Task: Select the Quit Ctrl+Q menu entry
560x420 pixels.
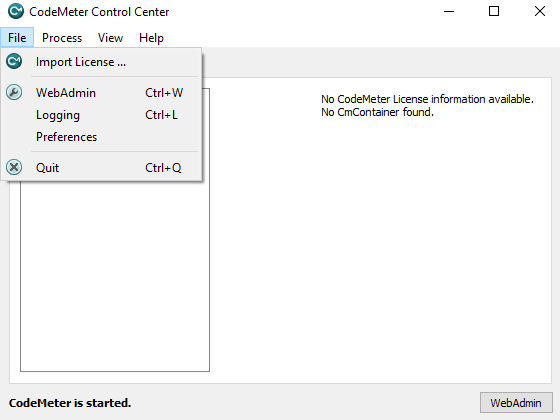Action: [x=102, y=168]
